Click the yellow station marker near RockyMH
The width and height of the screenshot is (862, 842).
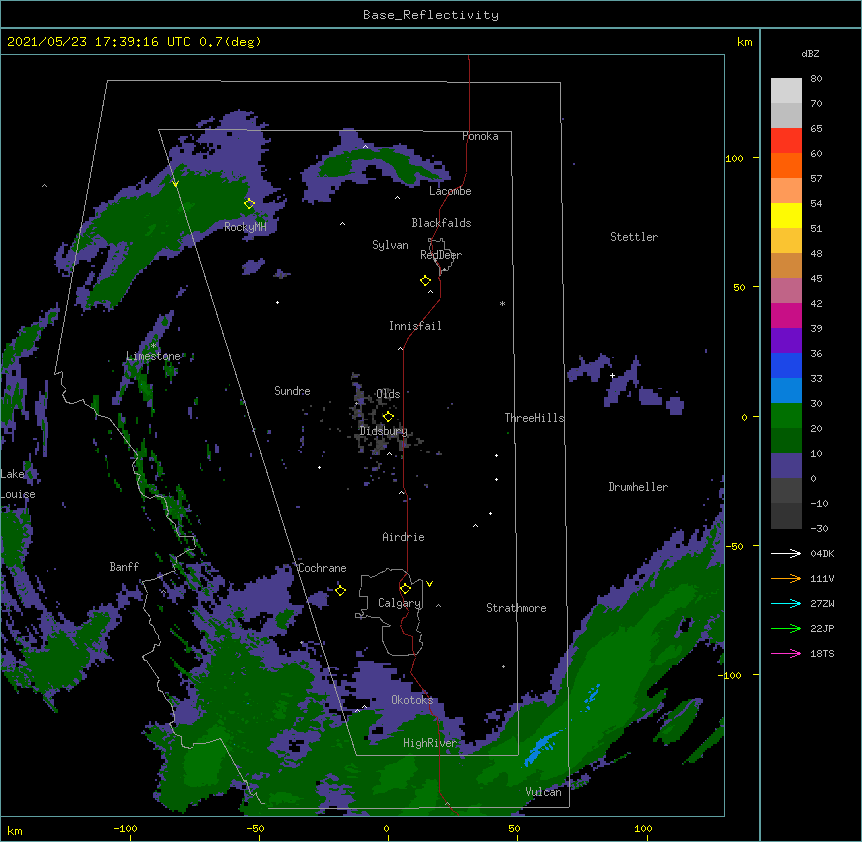point(249,203)
